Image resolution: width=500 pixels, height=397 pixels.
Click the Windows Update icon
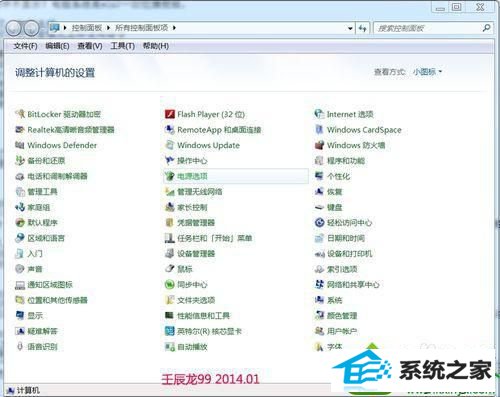click(170, 145)
